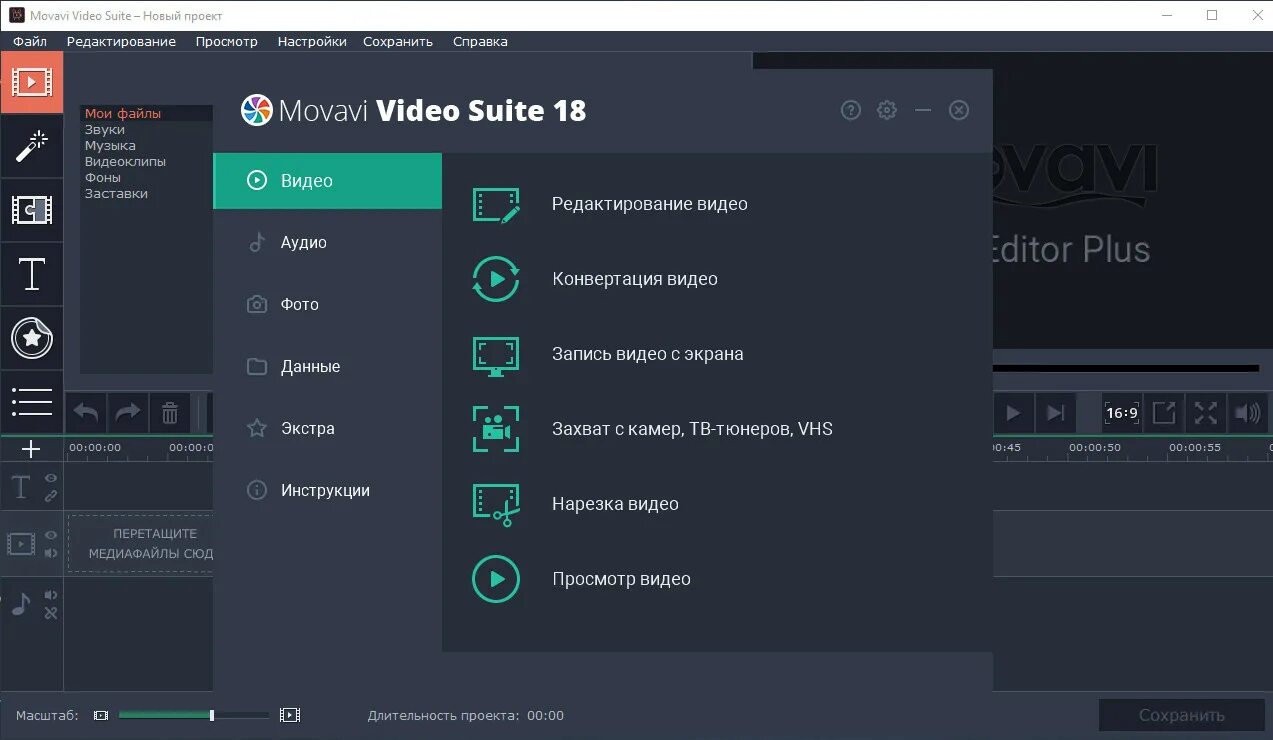Add a new track with plus icon
This screenshot has width=1273, height=740.
coord(31,449)
